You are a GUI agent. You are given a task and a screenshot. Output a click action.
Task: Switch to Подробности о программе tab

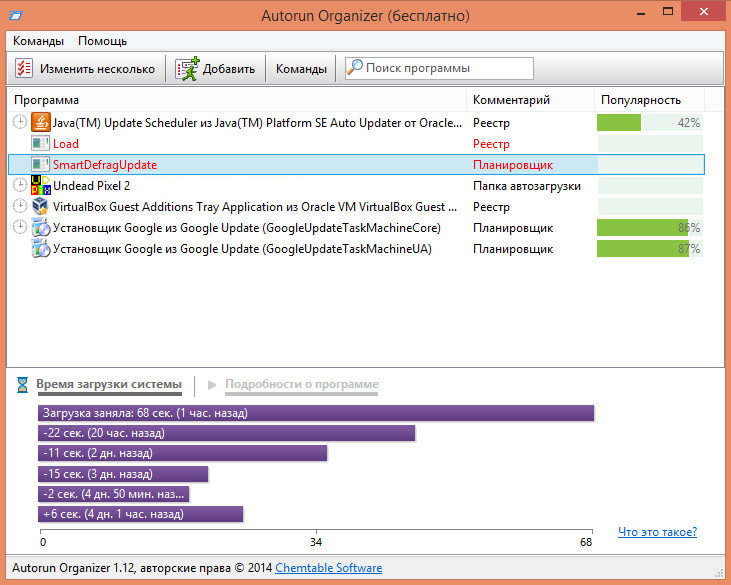[301, 384]
